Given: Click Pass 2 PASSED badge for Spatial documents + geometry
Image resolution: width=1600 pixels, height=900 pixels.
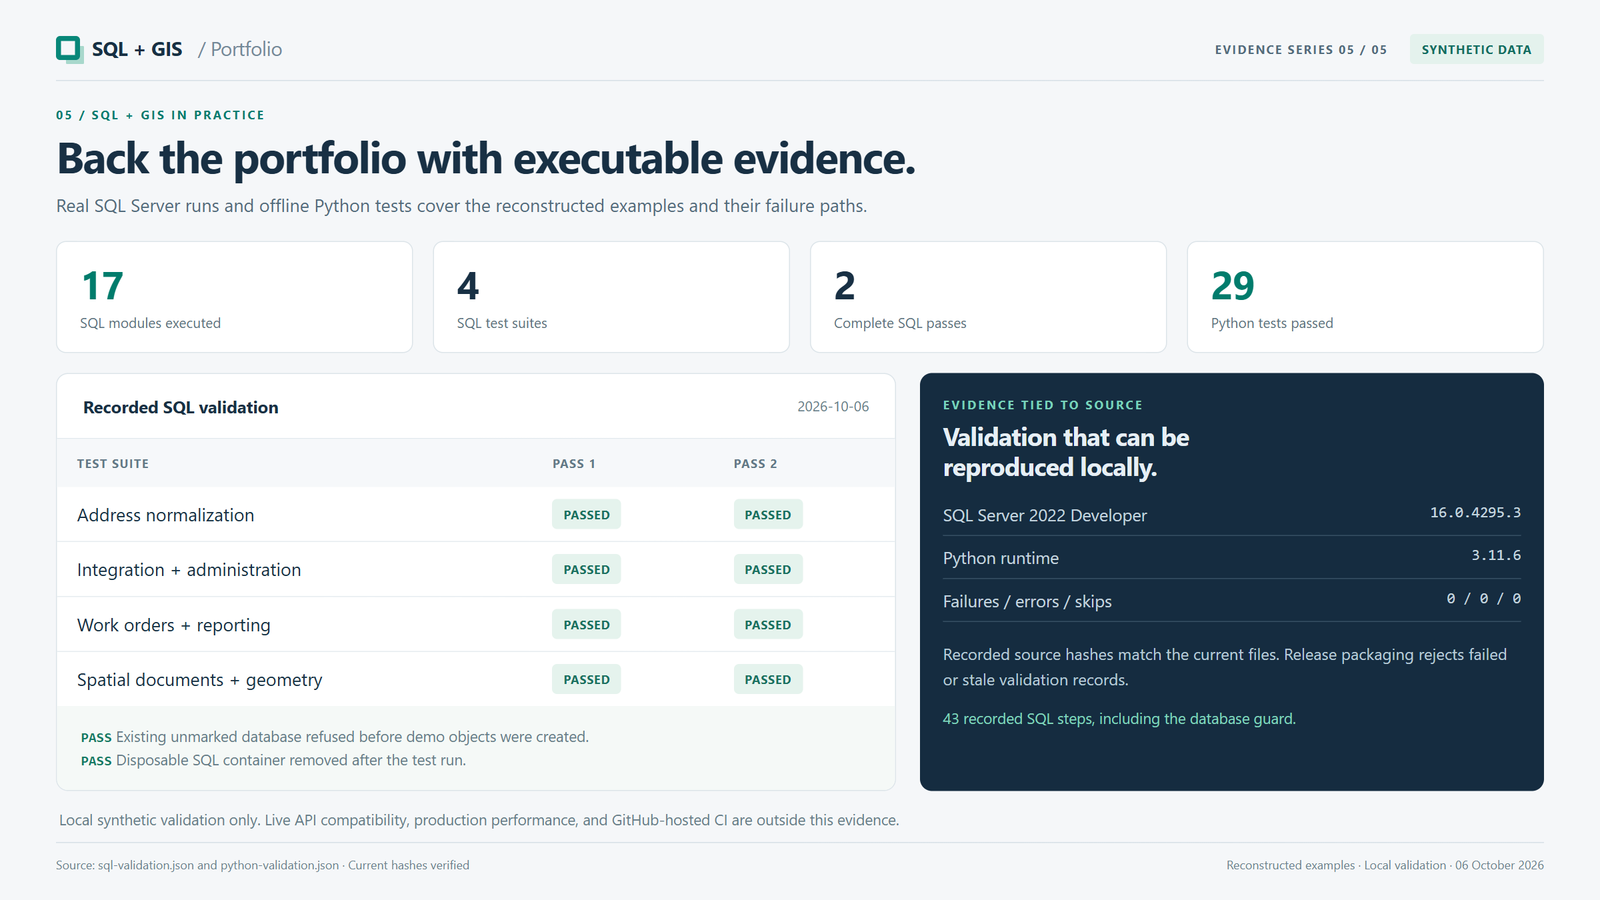Looking at the screenshot, I should pyautogui.click(x=768, y=679).
